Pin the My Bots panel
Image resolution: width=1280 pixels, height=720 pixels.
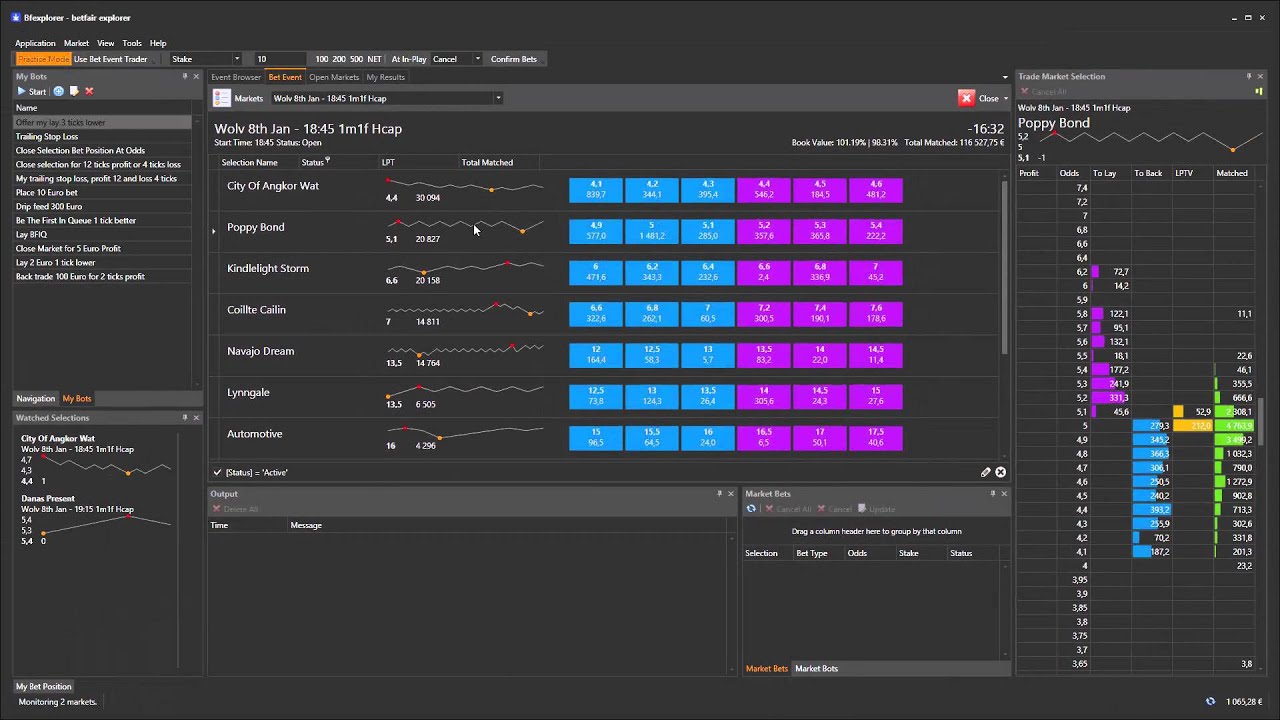point(185,77)
